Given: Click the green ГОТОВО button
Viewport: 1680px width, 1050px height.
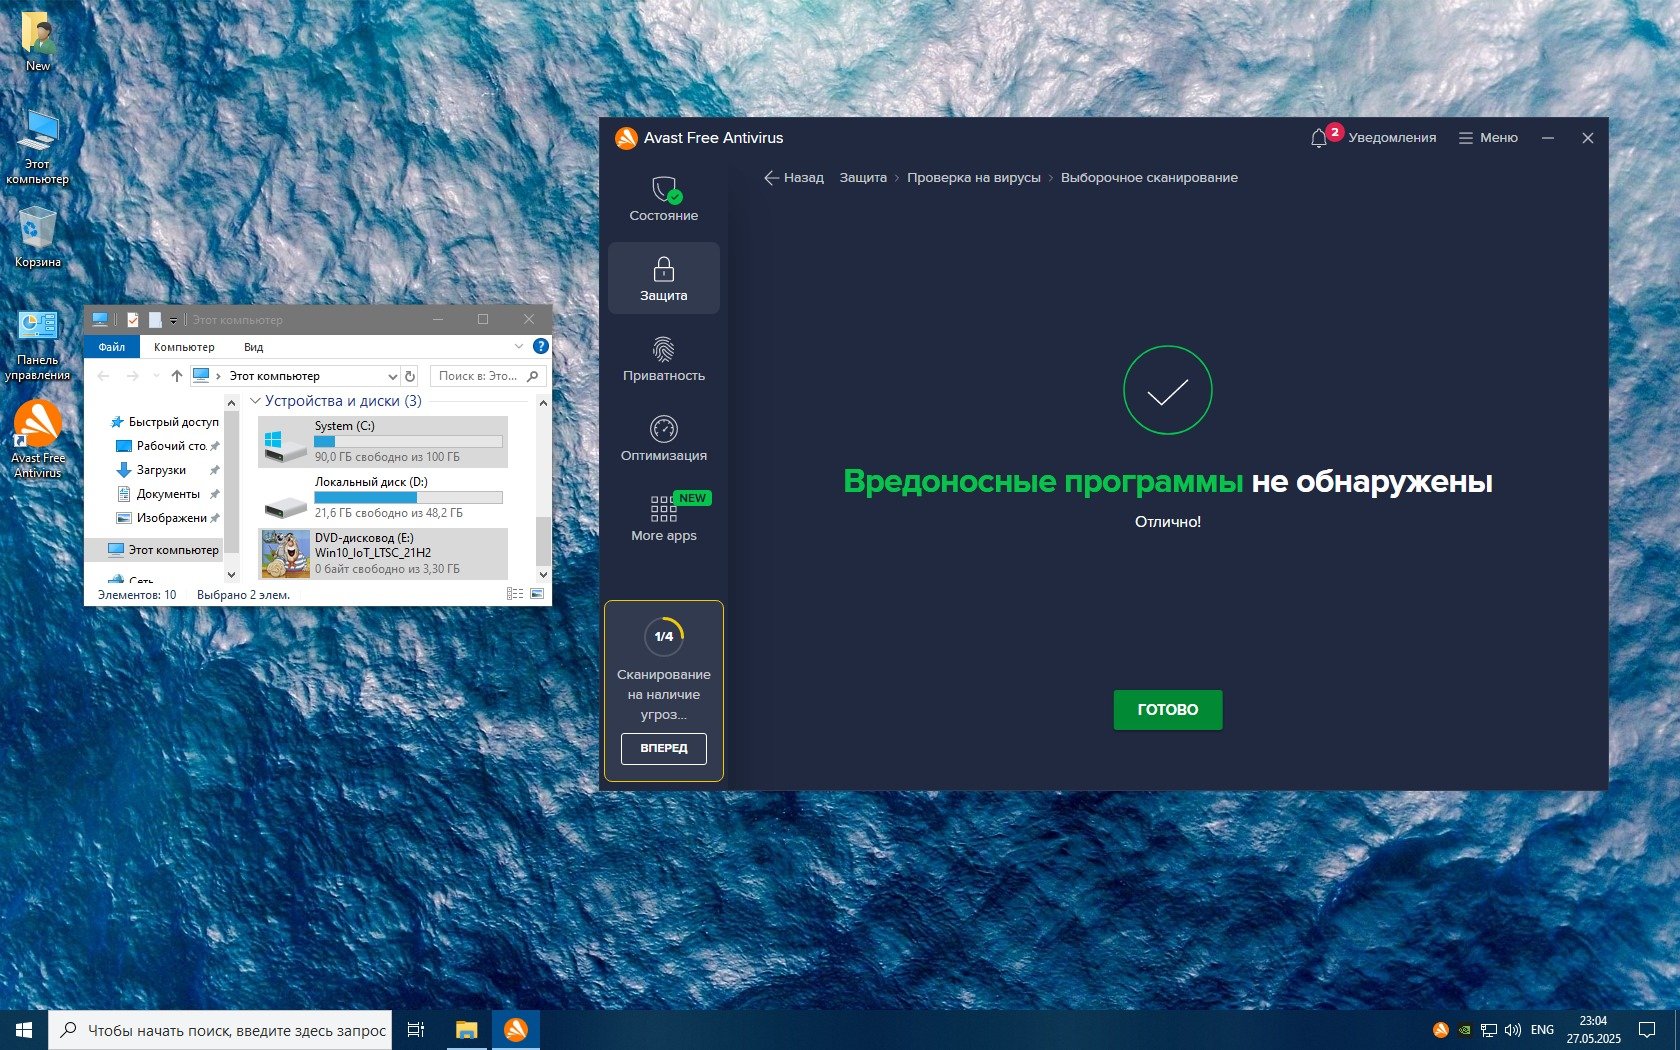Looking at the screenshot, I should tap(1168, 709).
